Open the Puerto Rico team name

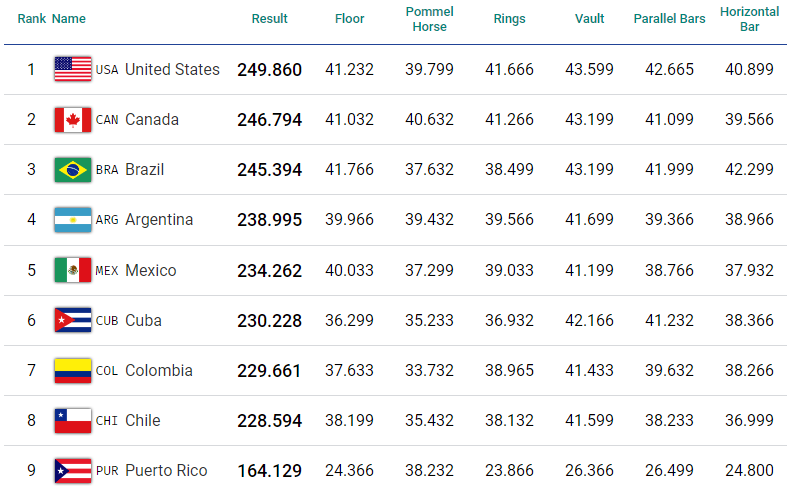tap(166, 471)
